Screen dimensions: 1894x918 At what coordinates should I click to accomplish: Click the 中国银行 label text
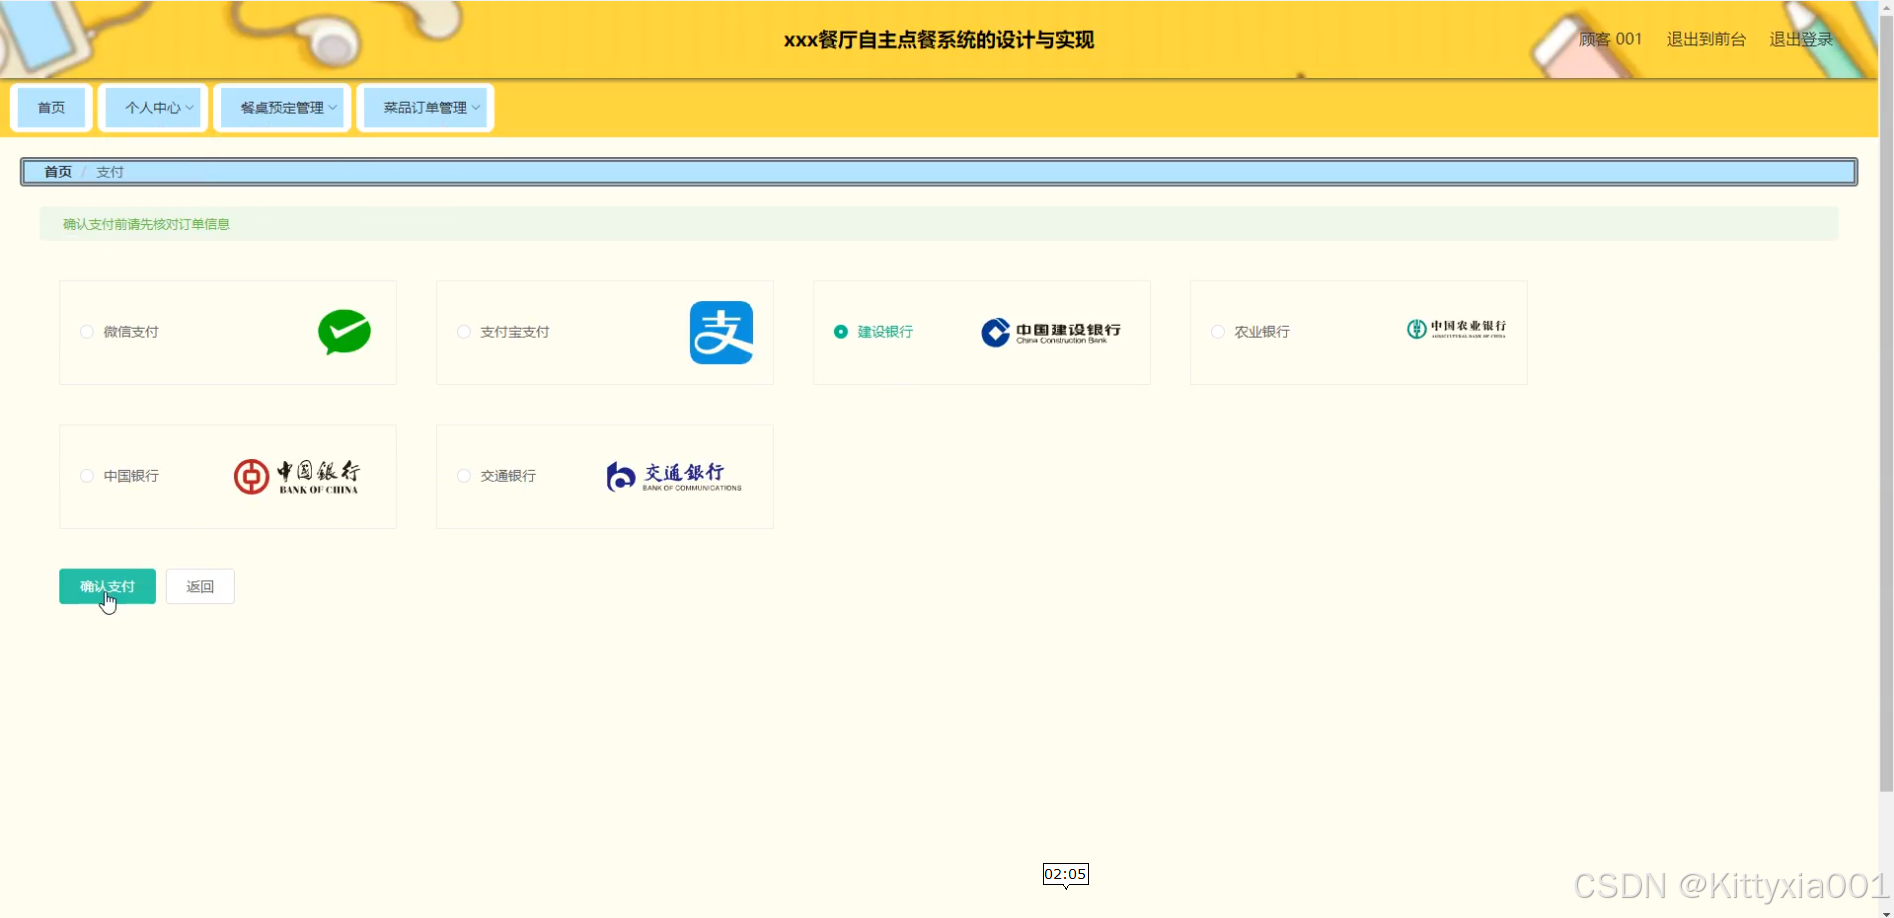[131, 476]
